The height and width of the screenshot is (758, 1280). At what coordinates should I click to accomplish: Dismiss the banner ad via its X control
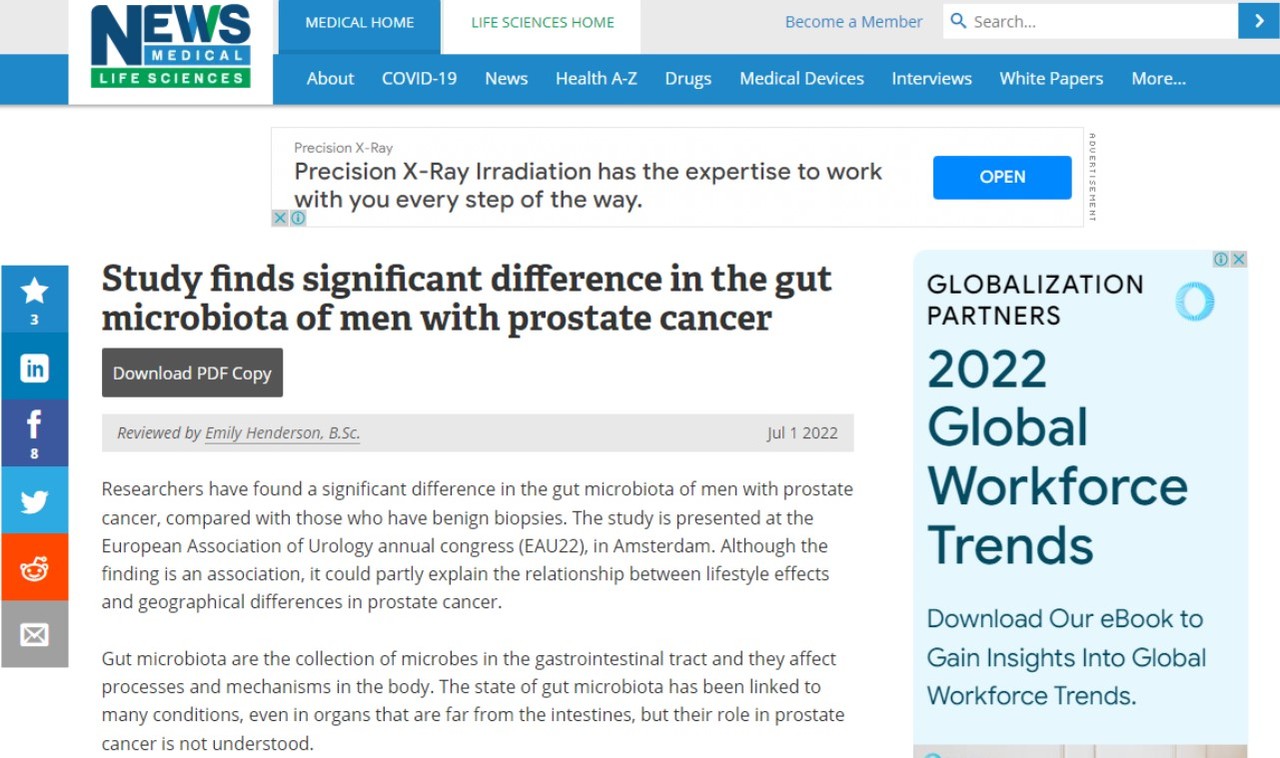(280, 218)
